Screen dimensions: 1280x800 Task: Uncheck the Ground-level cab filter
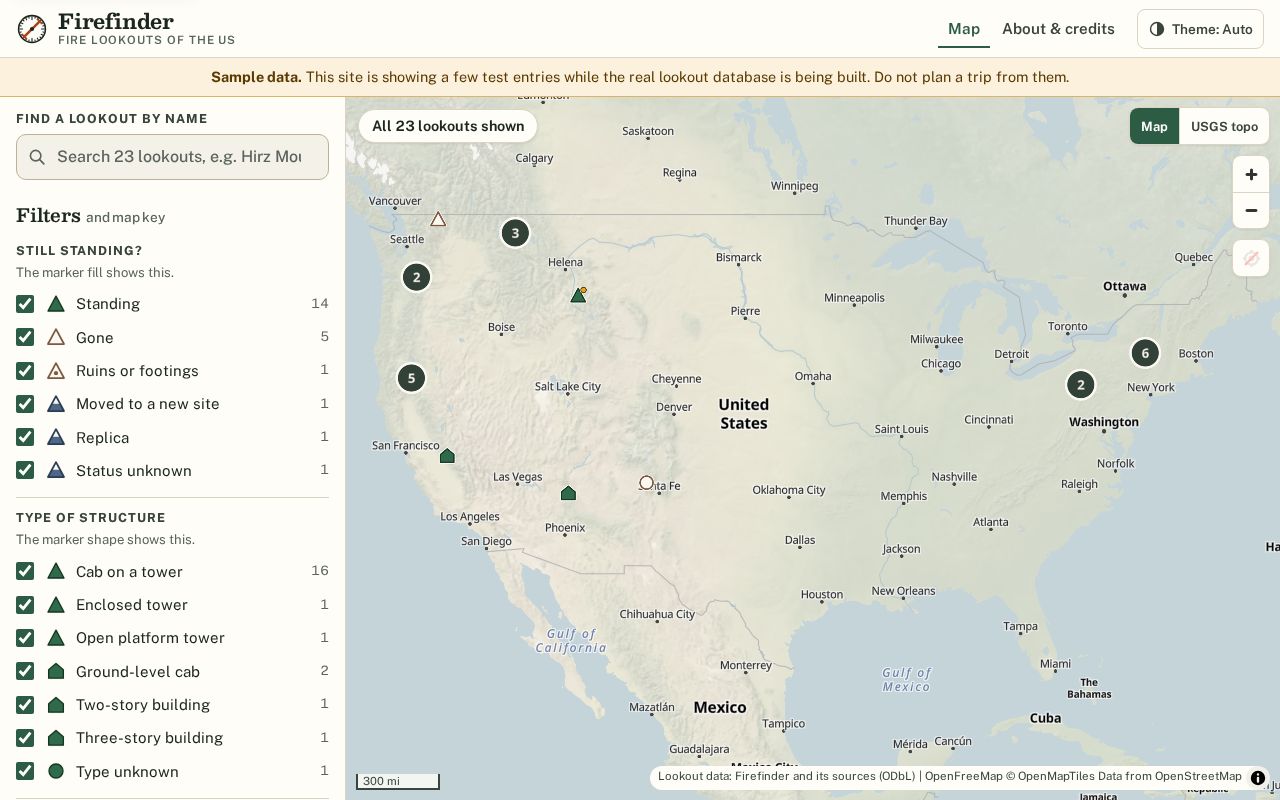point(25,671)
